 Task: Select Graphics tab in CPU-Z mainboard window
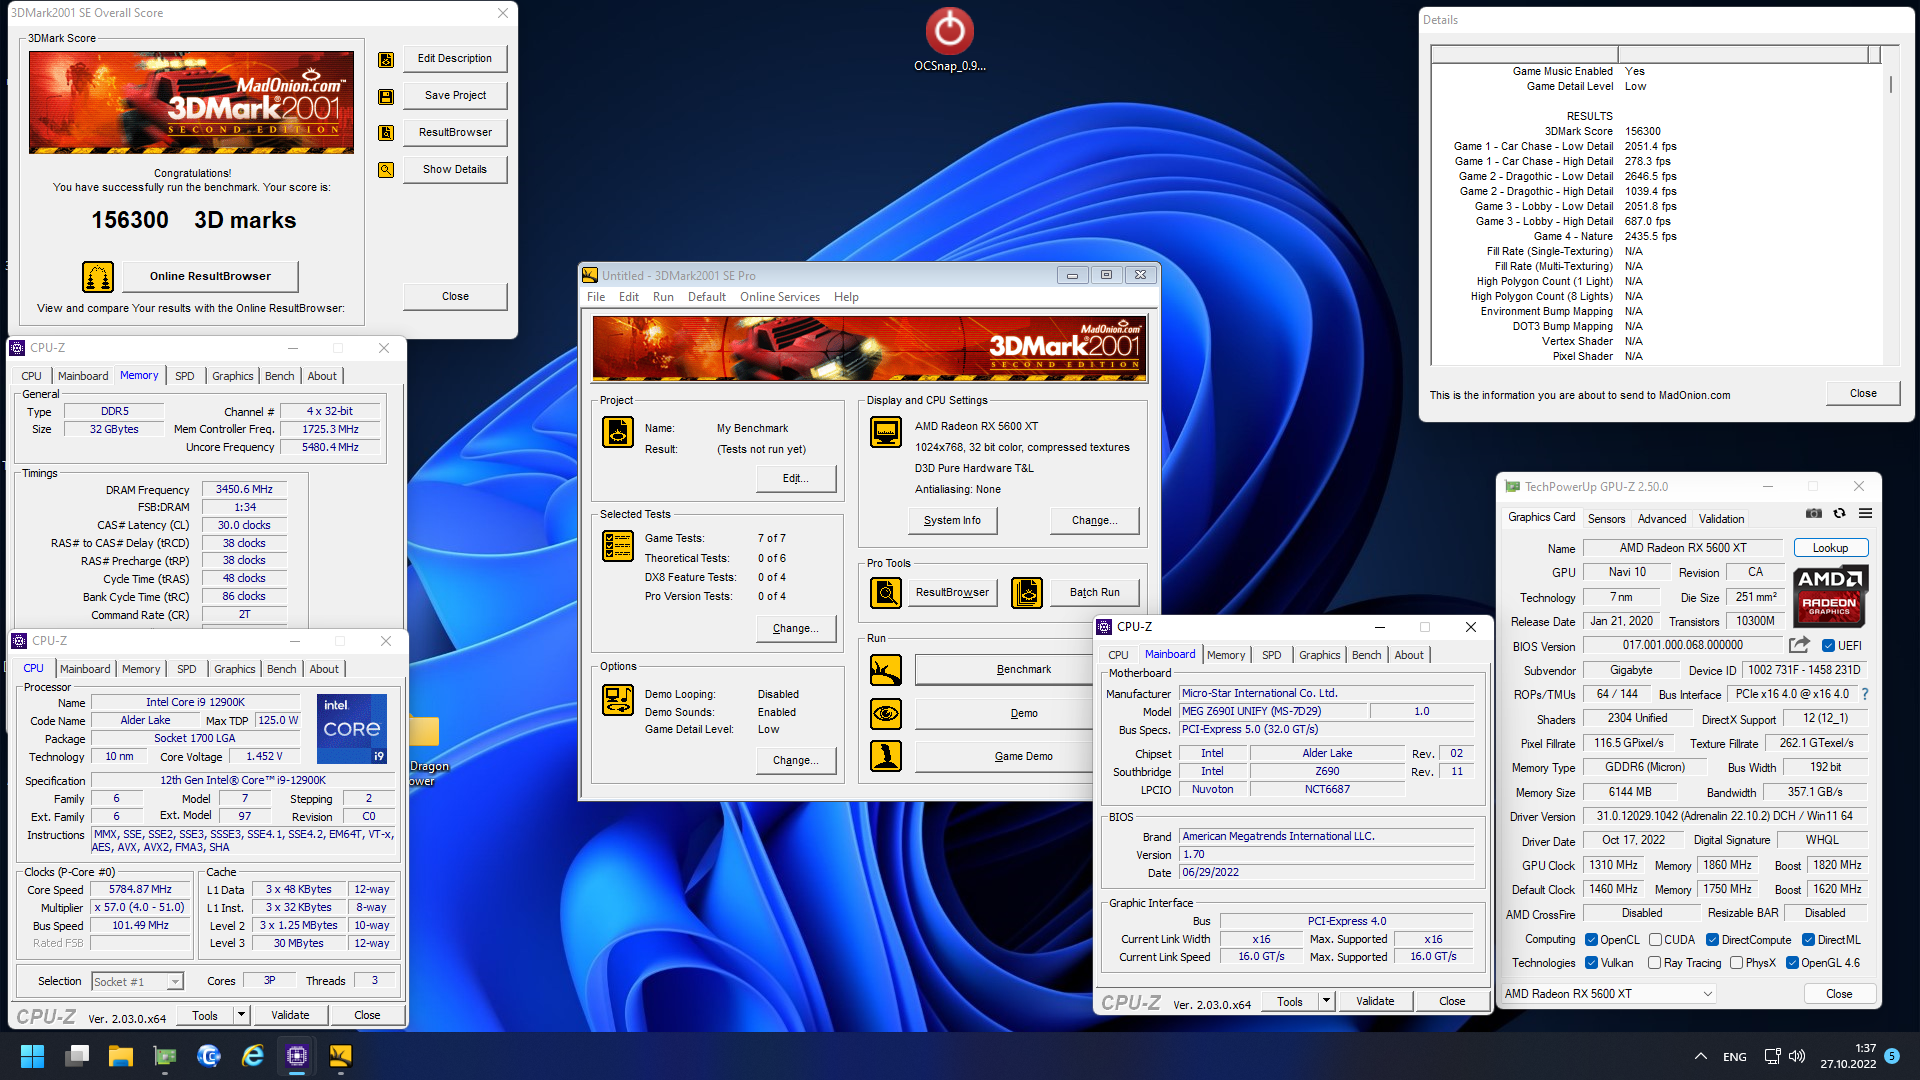coord(1319,655)
